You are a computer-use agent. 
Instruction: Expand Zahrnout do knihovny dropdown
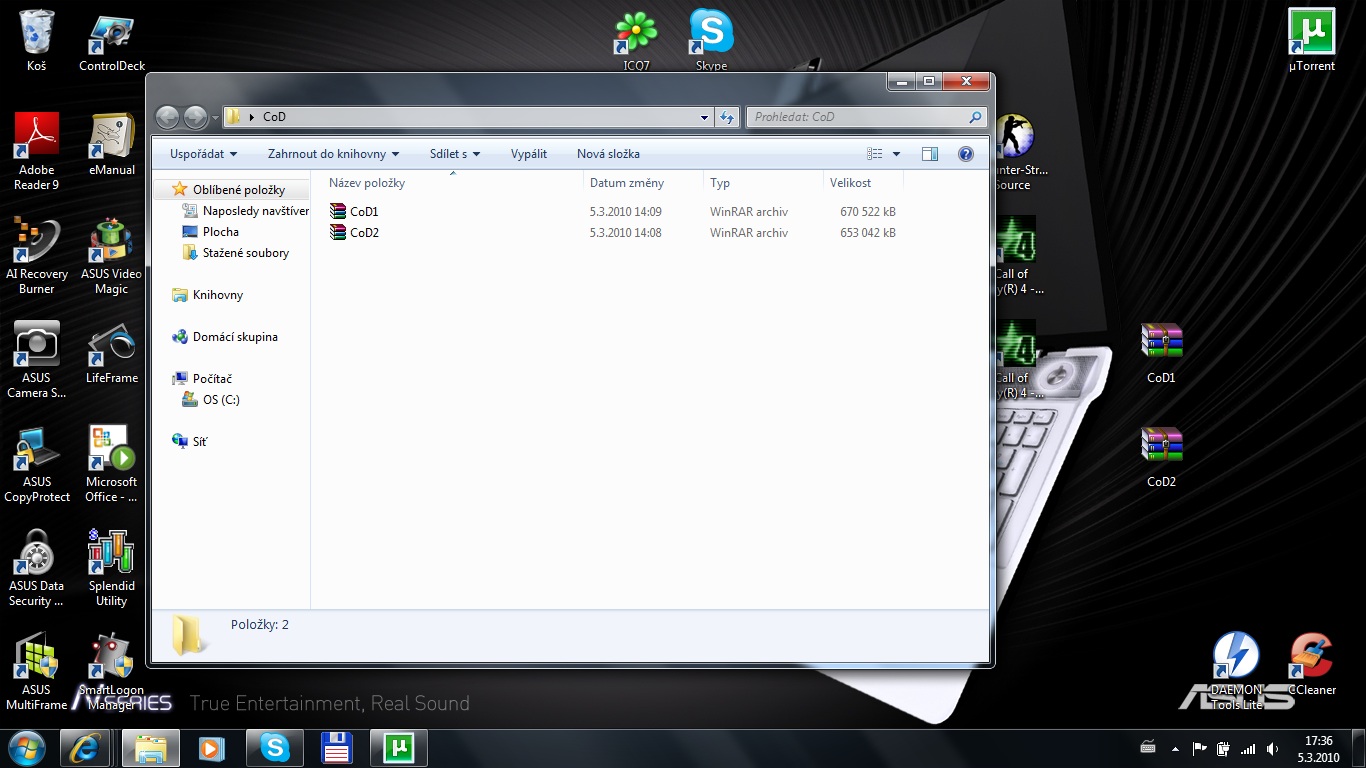(x=333, y=154)
